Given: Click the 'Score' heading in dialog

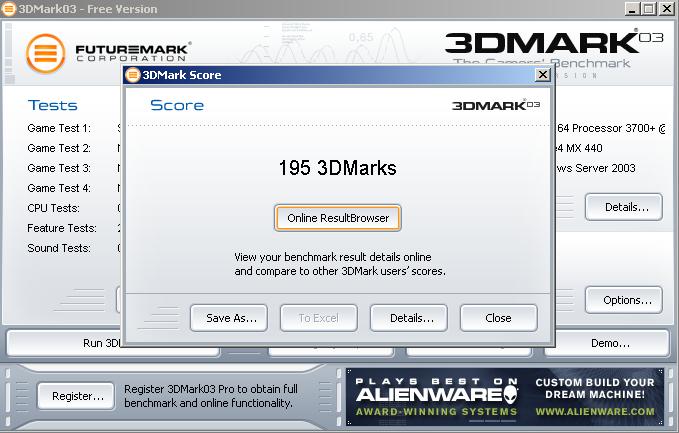Looking at the screenshot, I should tap(177, 105).
